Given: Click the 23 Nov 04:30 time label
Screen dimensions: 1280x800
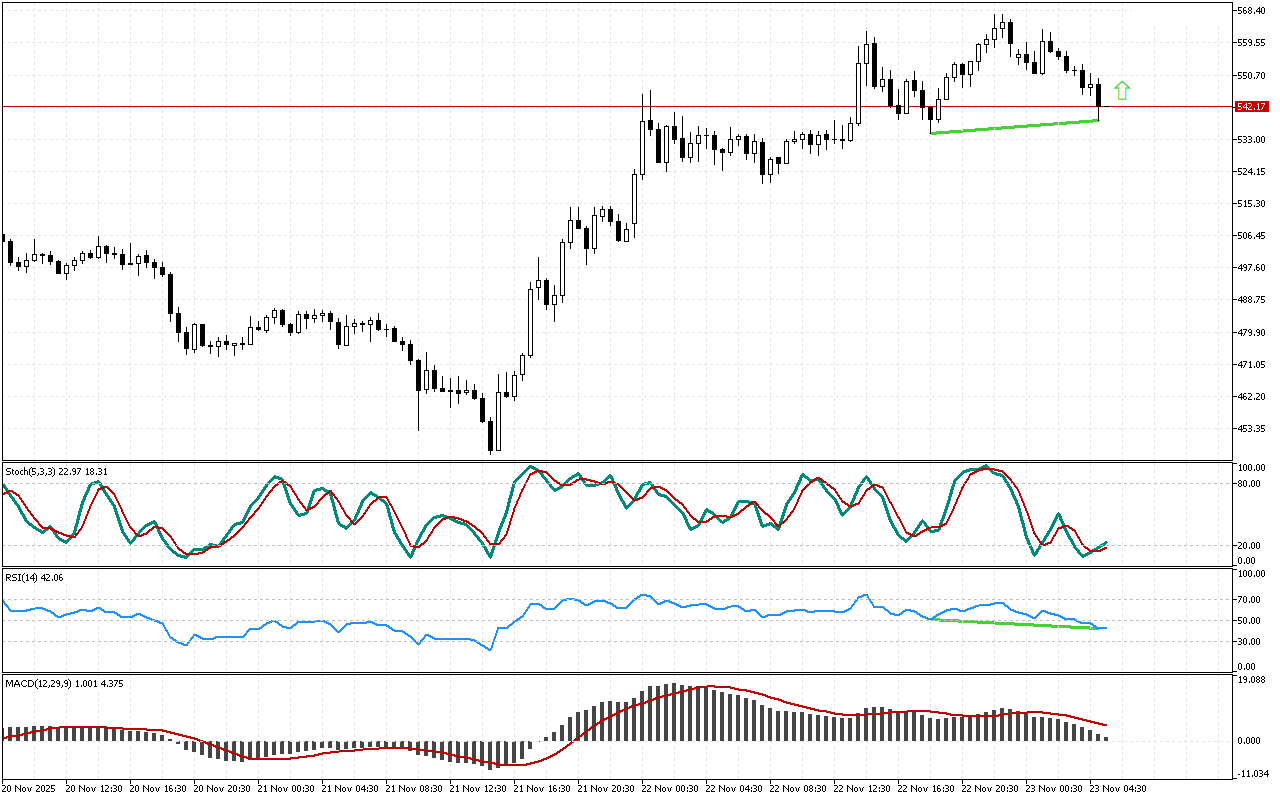Looking at the screenshot, I should click(x=1118, y=788).
